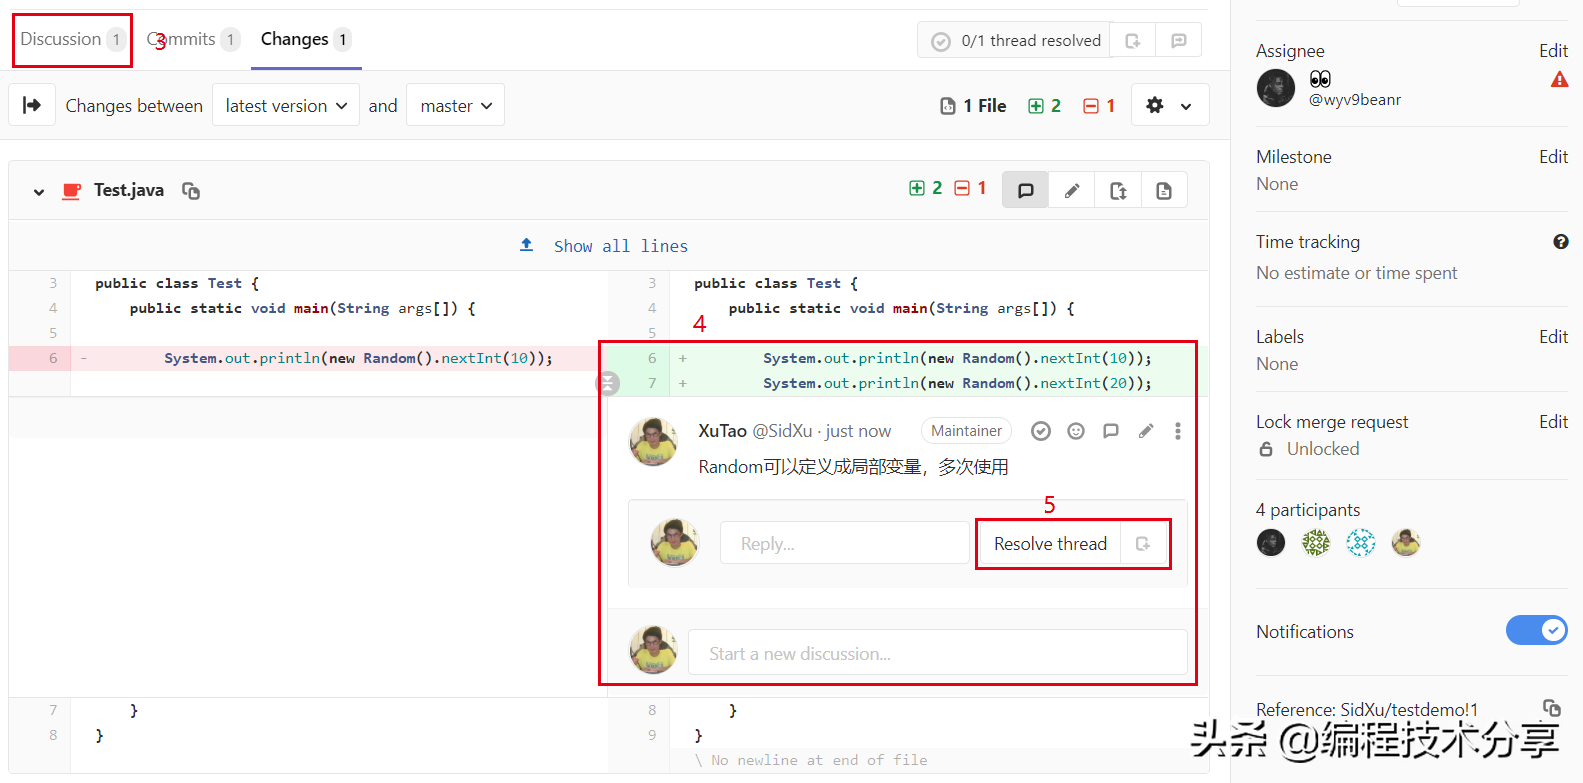Click the XuTao author name
The image size is (1583, 783).
(722, 431)
